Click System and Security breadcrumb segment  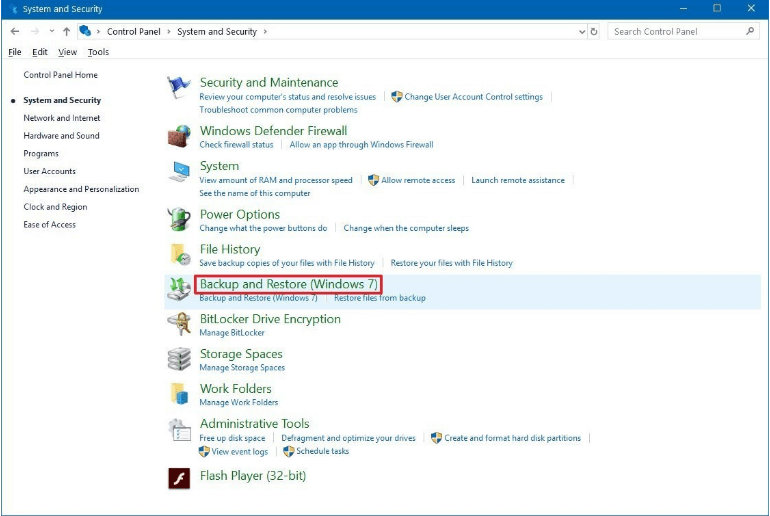(x=217, y=31)
